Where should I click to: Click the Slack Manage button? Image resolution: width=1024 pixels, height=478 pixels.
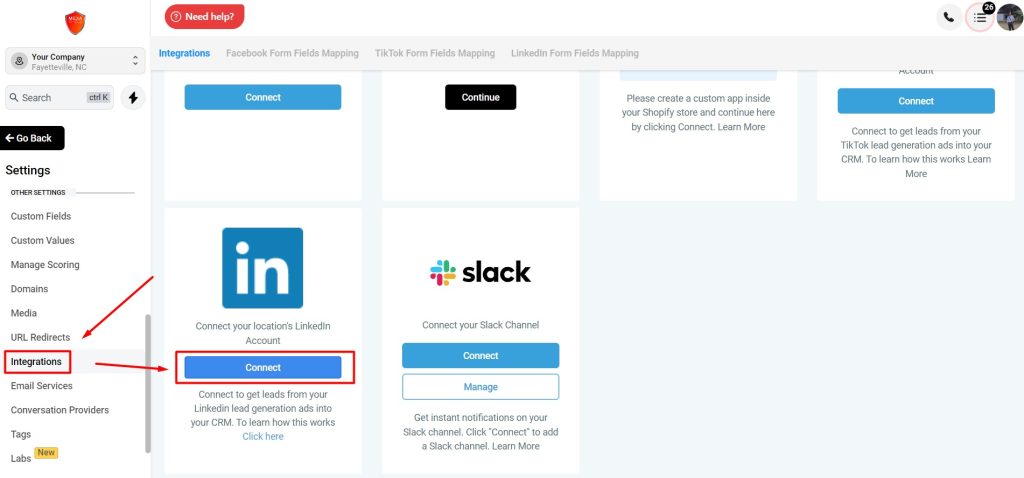[481, 387]
